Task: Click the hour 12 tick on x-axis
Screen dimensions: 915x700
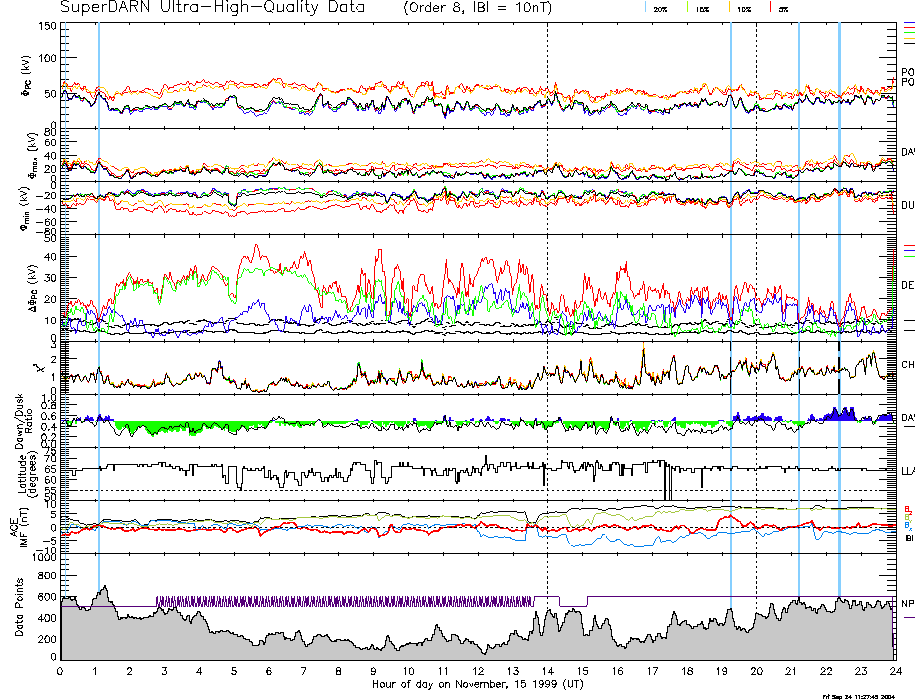Action: tap(478, 671)
